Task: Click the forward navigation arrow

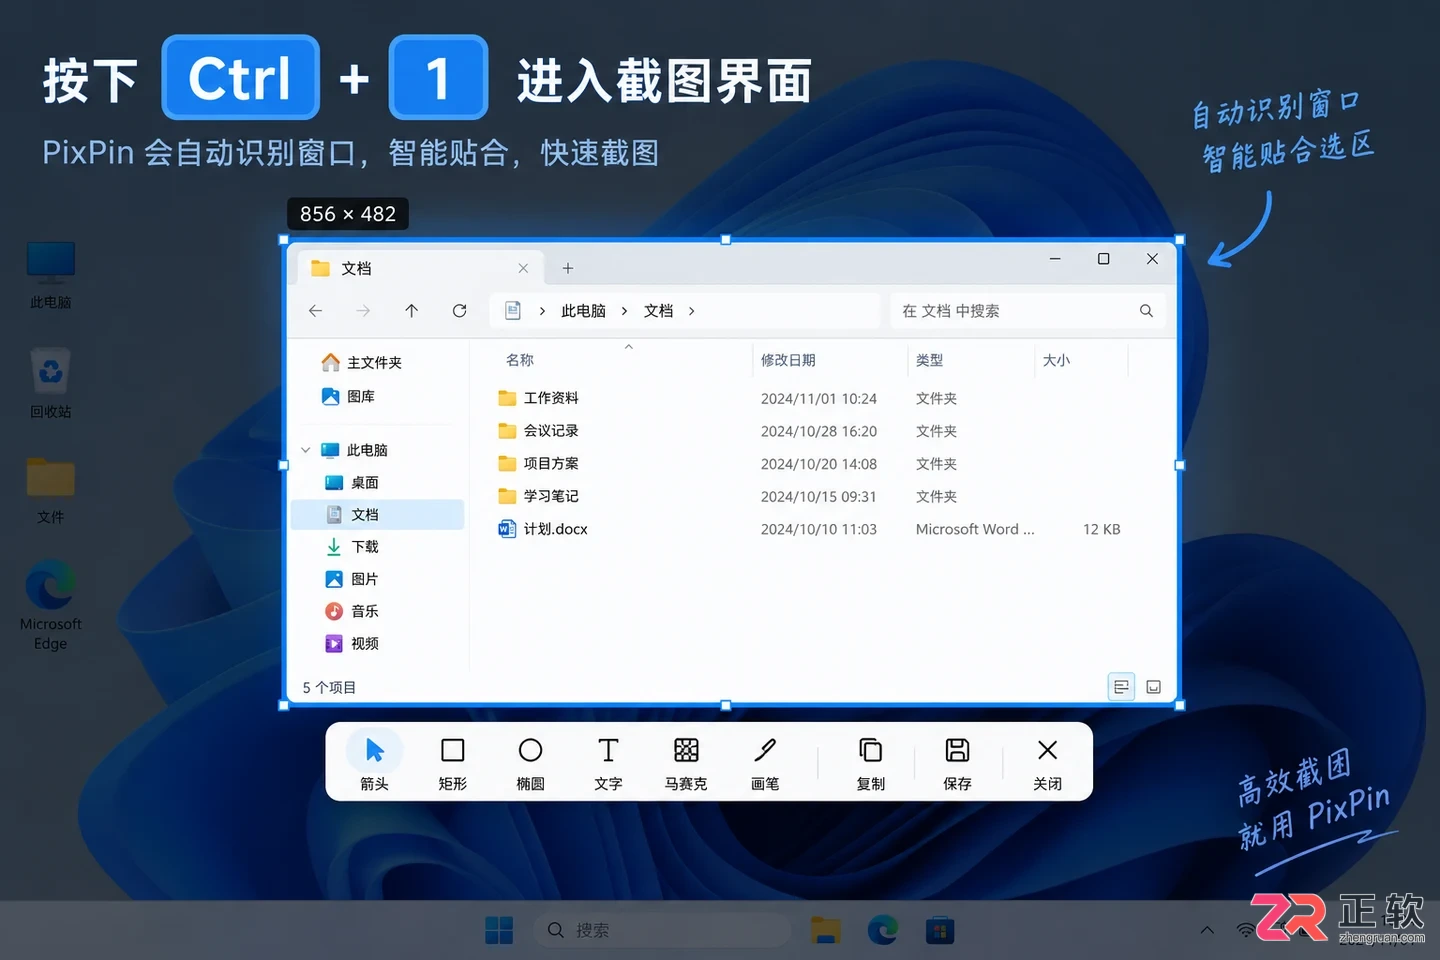Action: point(363,311)
